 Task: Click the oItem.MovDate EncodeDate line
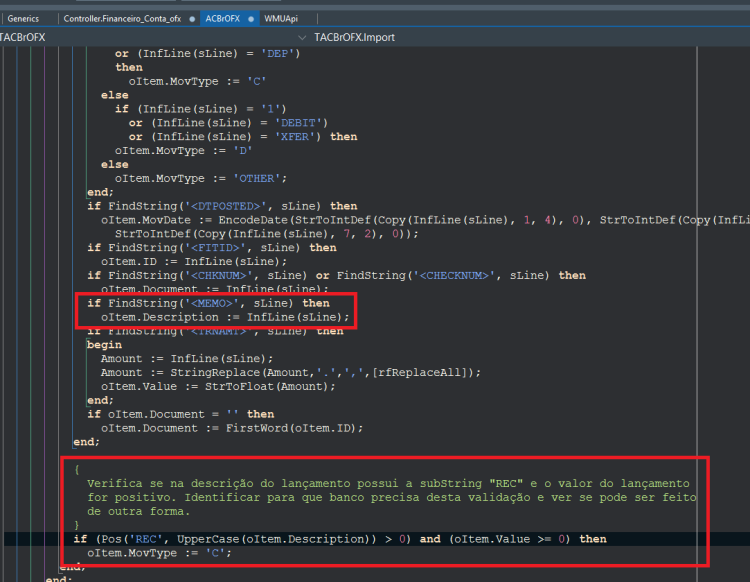click(425, 220)
